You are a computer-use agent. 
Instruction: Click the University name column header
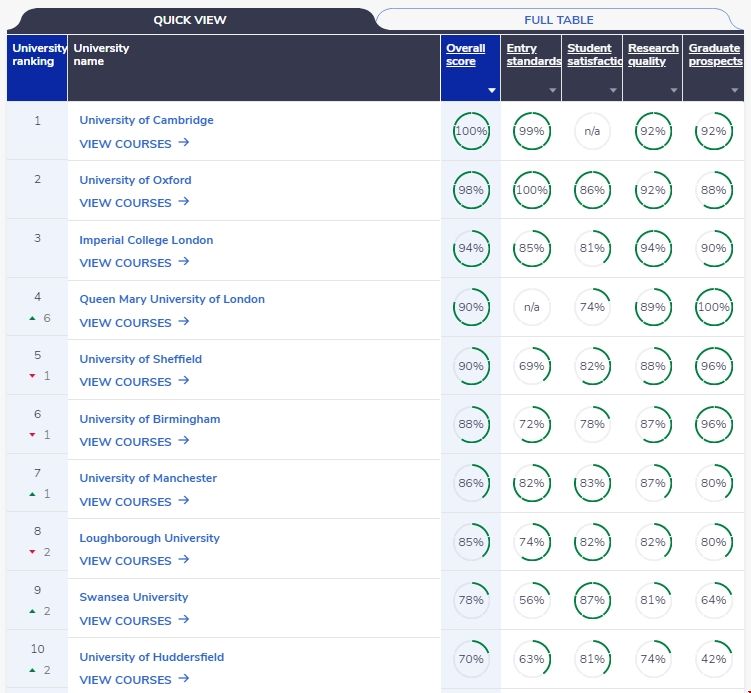pyautogui.click(x=101, y=55)
